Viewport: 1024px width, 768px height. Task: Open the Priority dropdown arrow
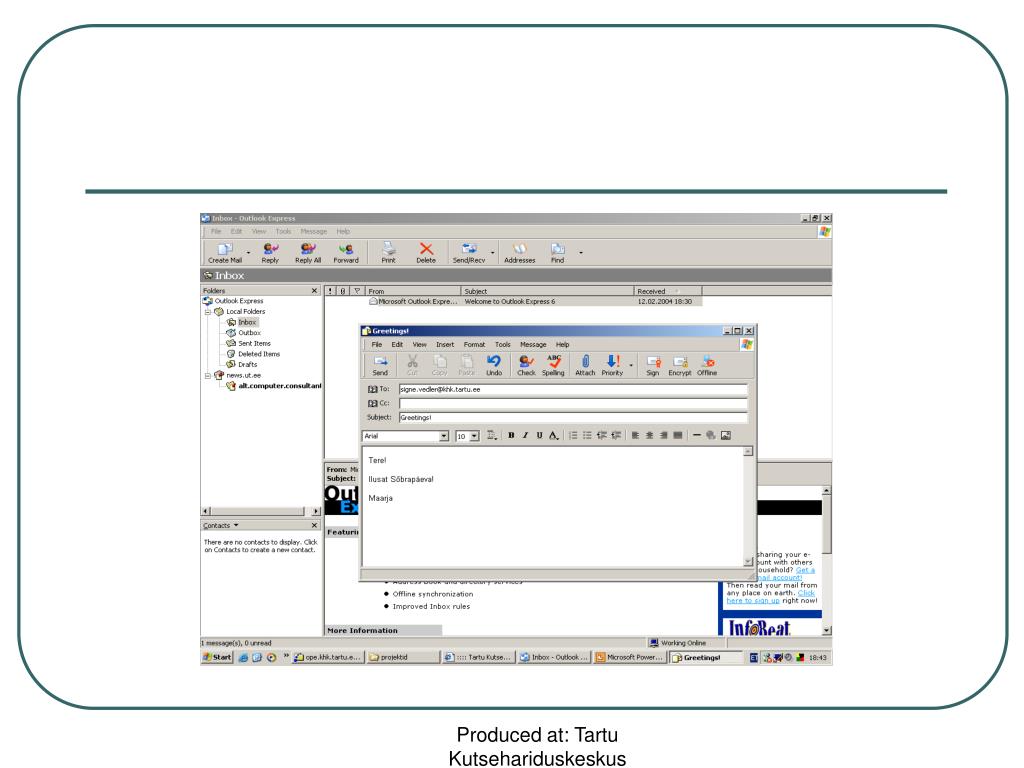click(631, 365)
